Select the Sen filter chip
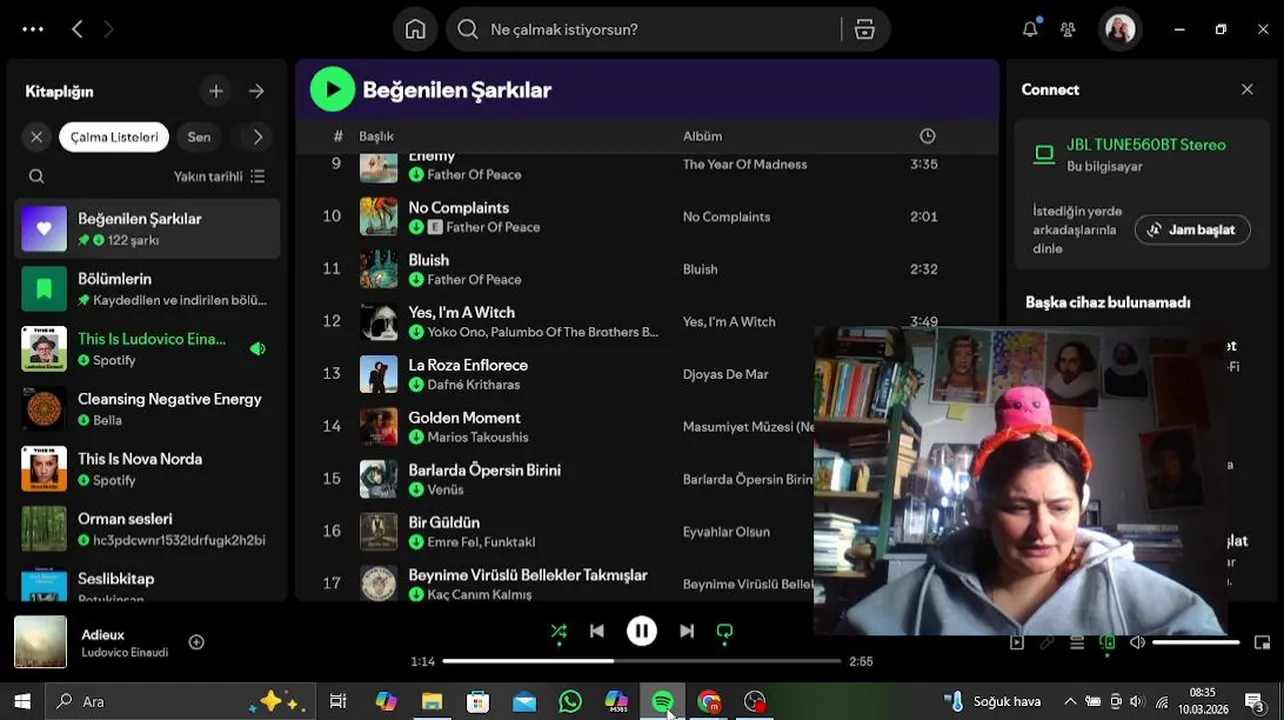 coord(199,137)
